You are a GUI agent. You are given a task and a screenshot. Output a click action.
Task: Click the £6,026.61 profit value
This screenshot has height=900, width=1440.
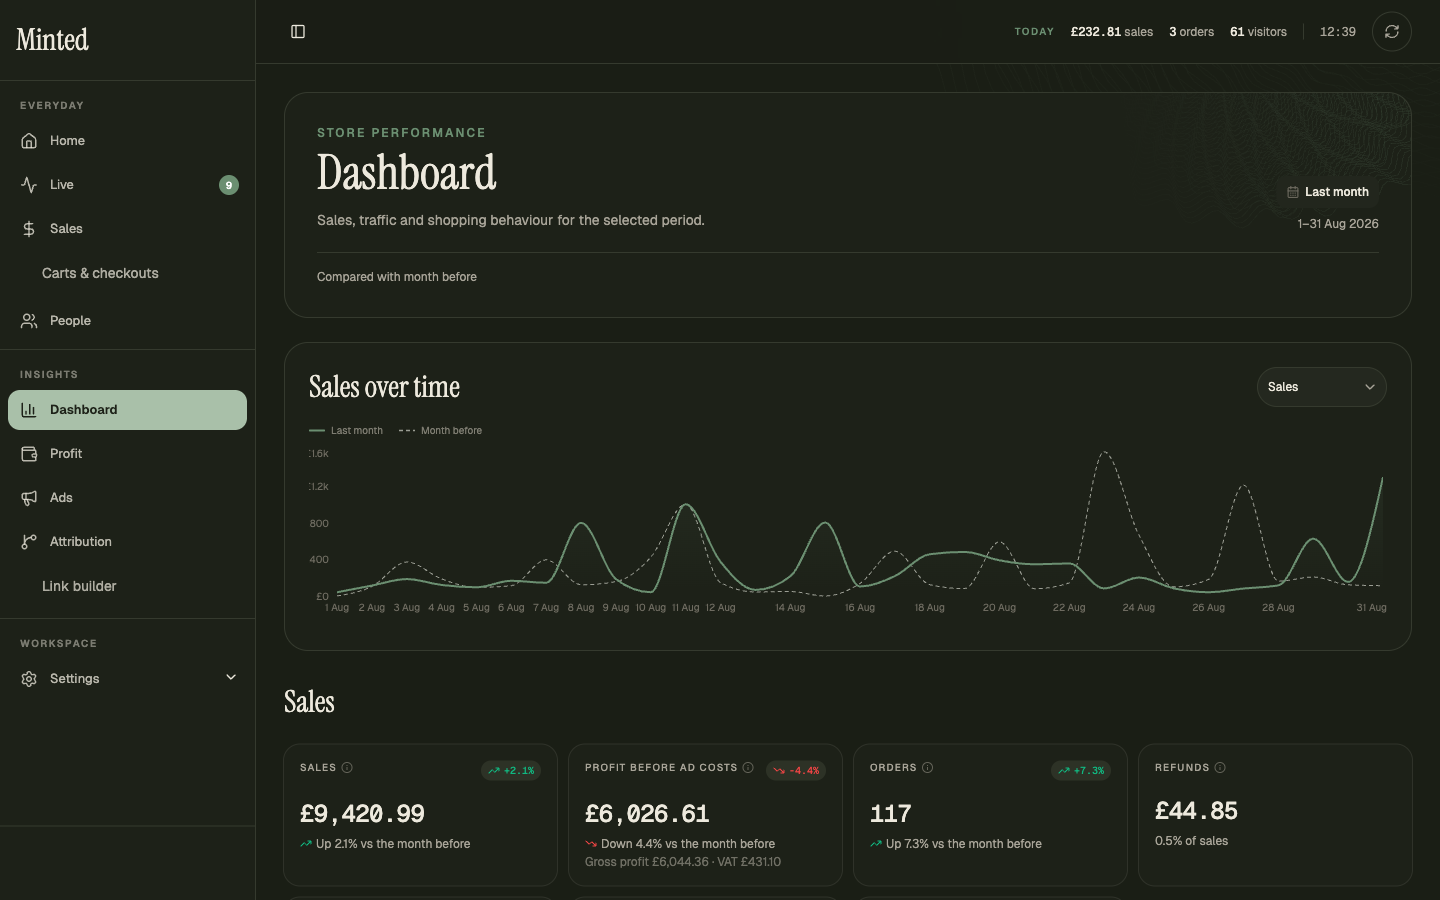[x=647, y=814]
